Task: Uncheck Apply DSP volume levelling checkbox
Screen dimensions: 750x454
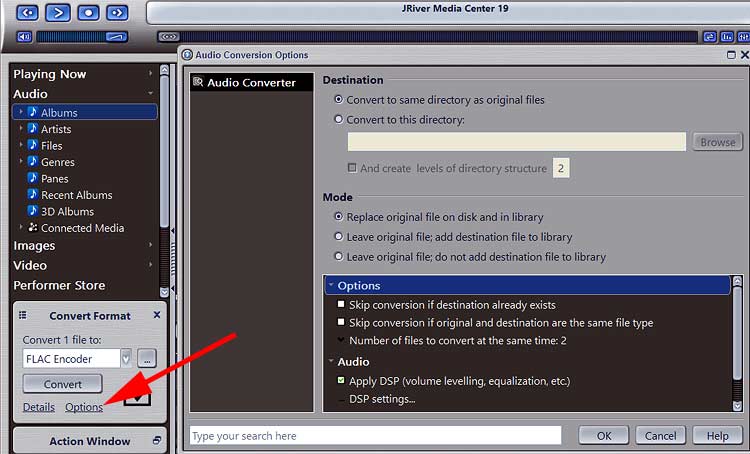Action: point(341,381)
